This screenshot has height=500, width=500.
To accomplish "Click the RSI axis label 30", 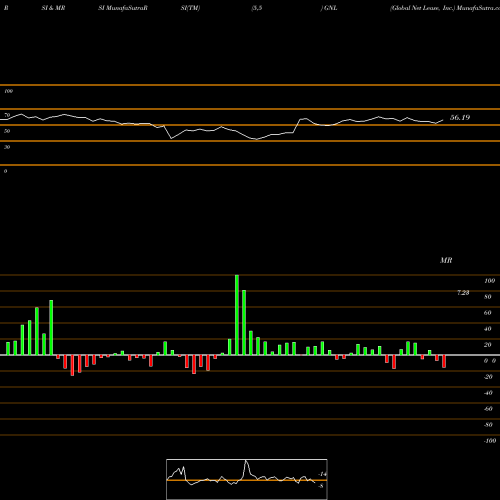I will click(7, 147).
